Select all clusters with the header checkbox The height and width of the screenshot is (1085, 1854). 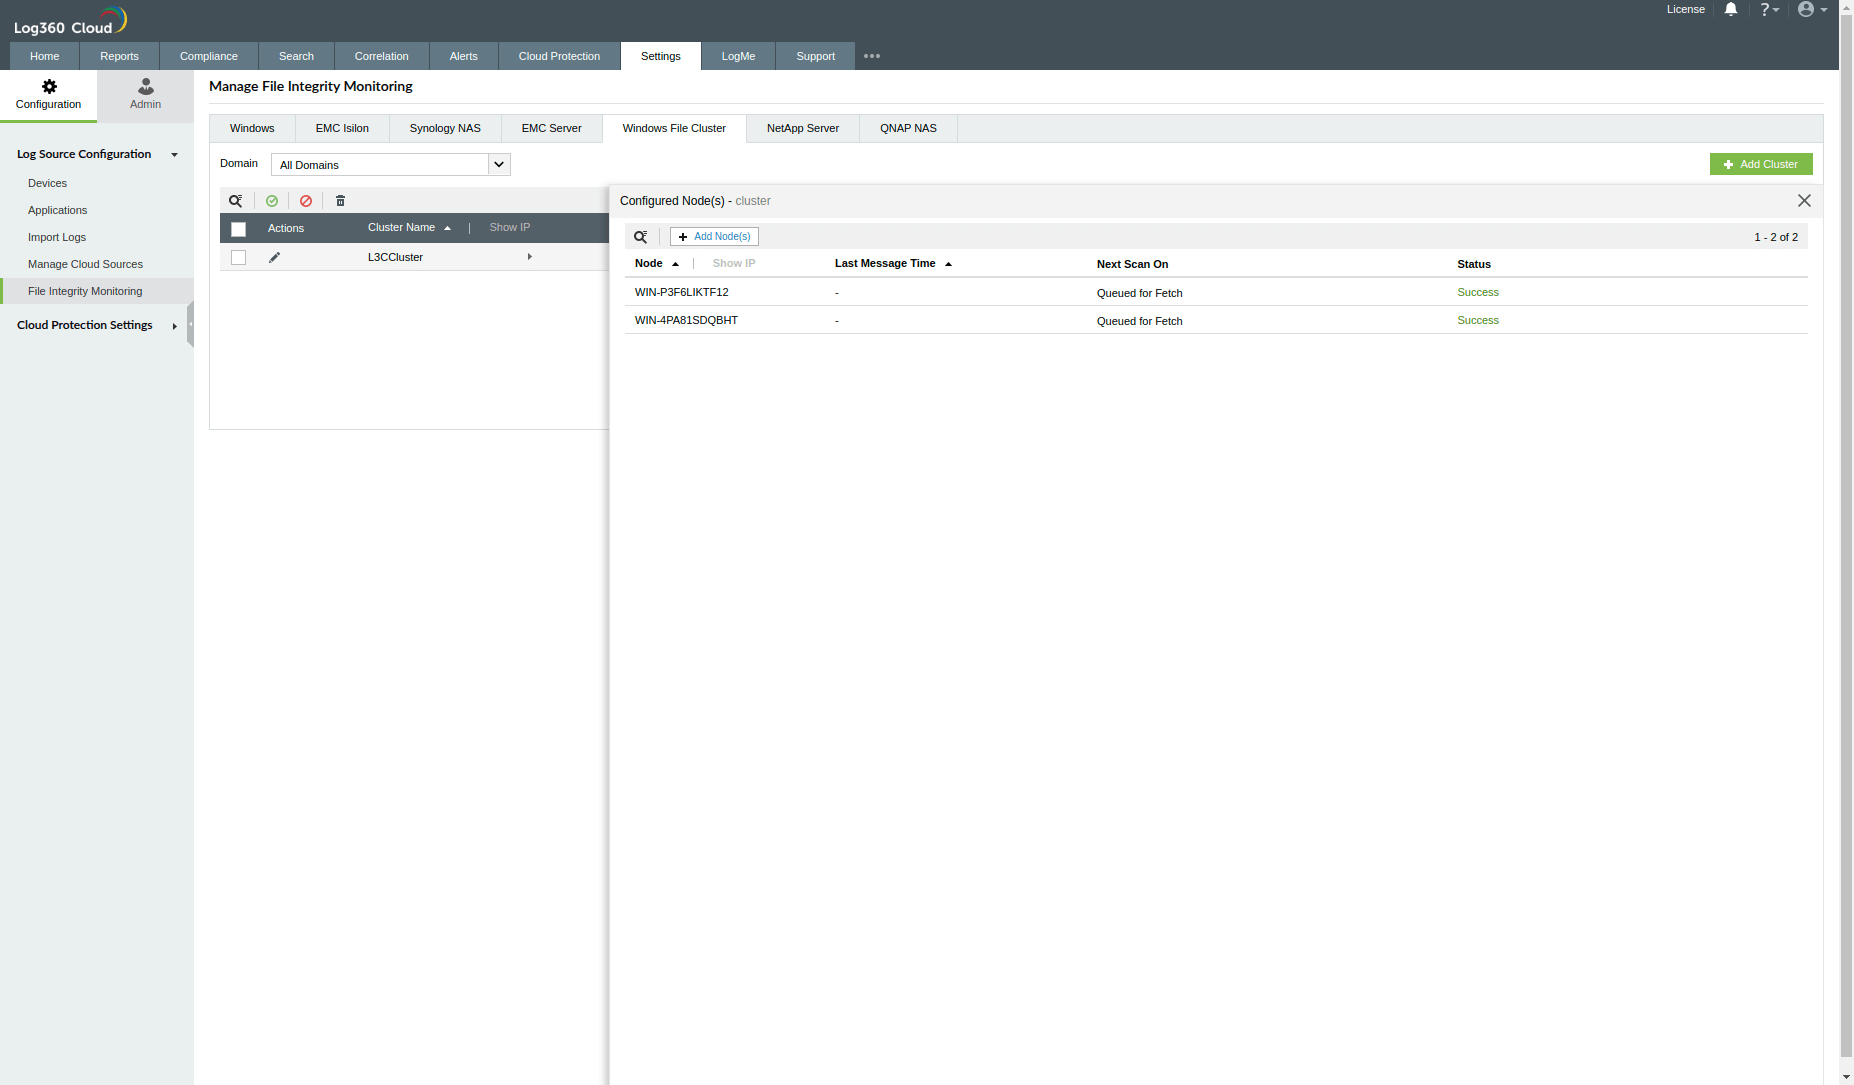point(238,229)
